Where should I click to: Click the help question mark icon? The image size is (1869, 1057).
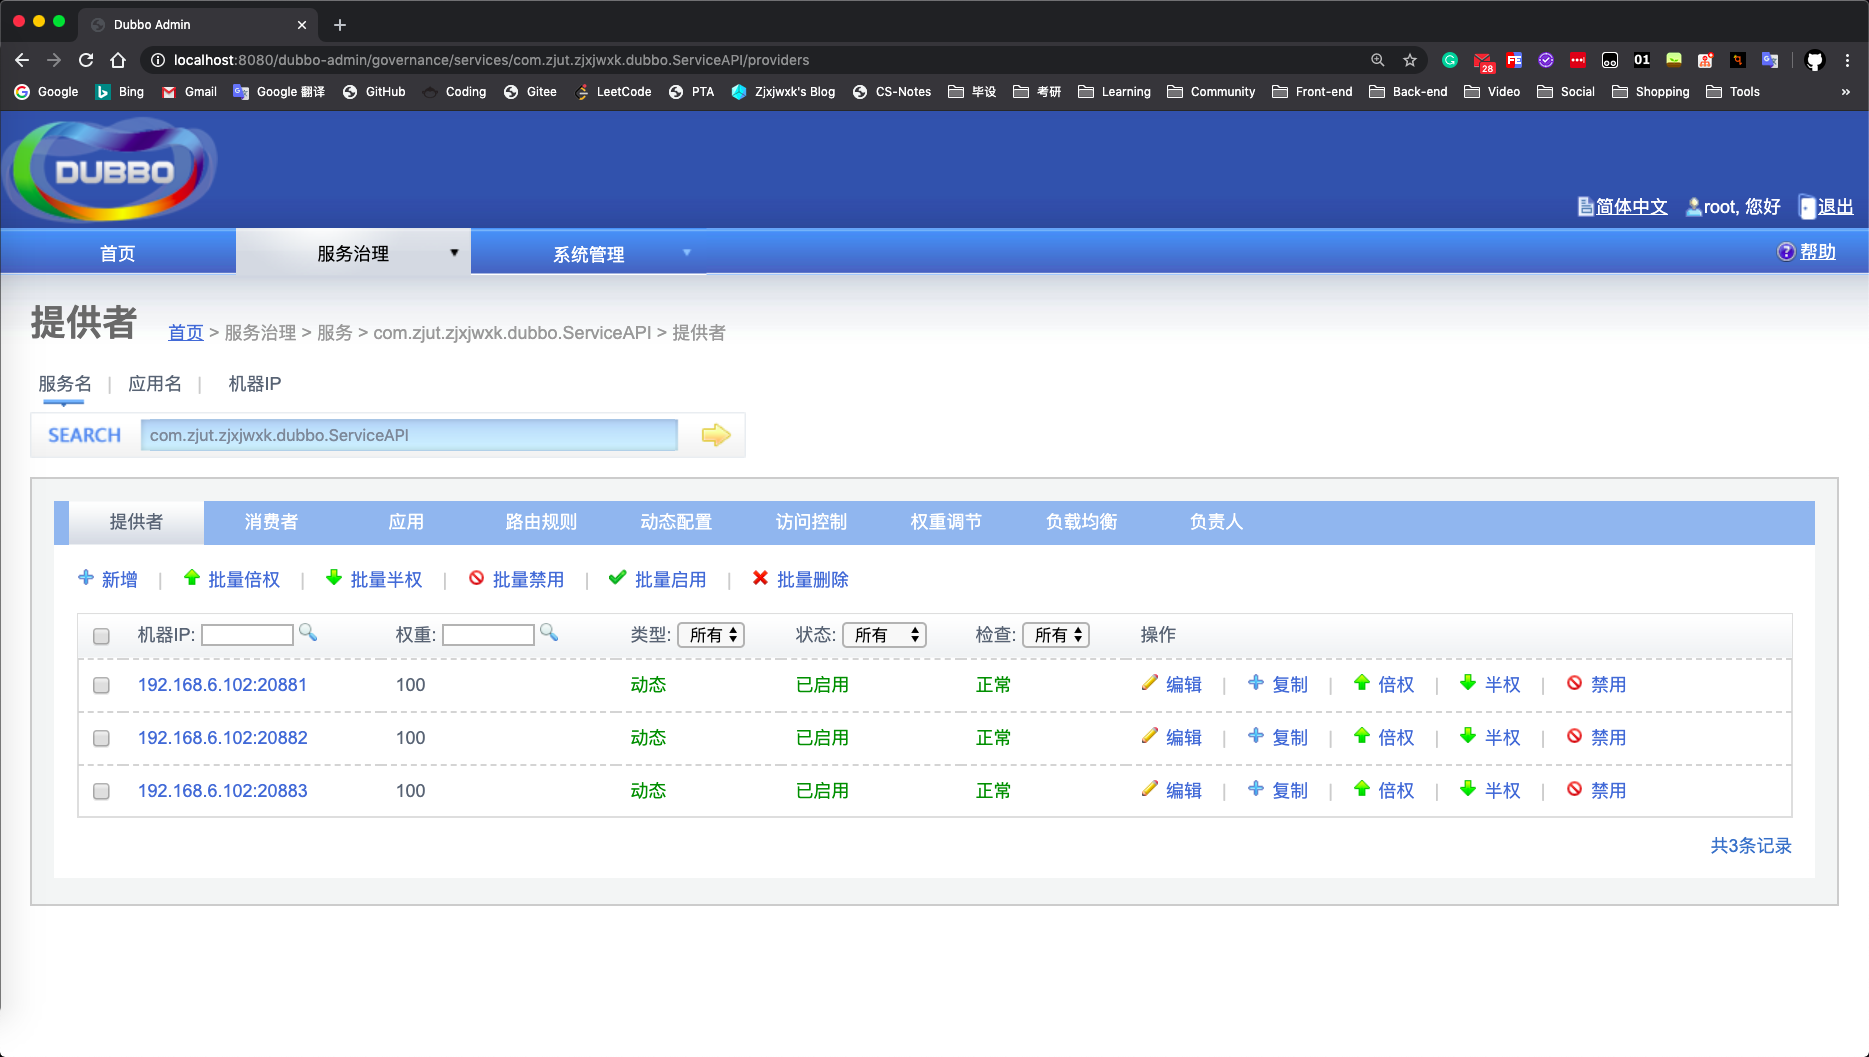[1786, 252]
